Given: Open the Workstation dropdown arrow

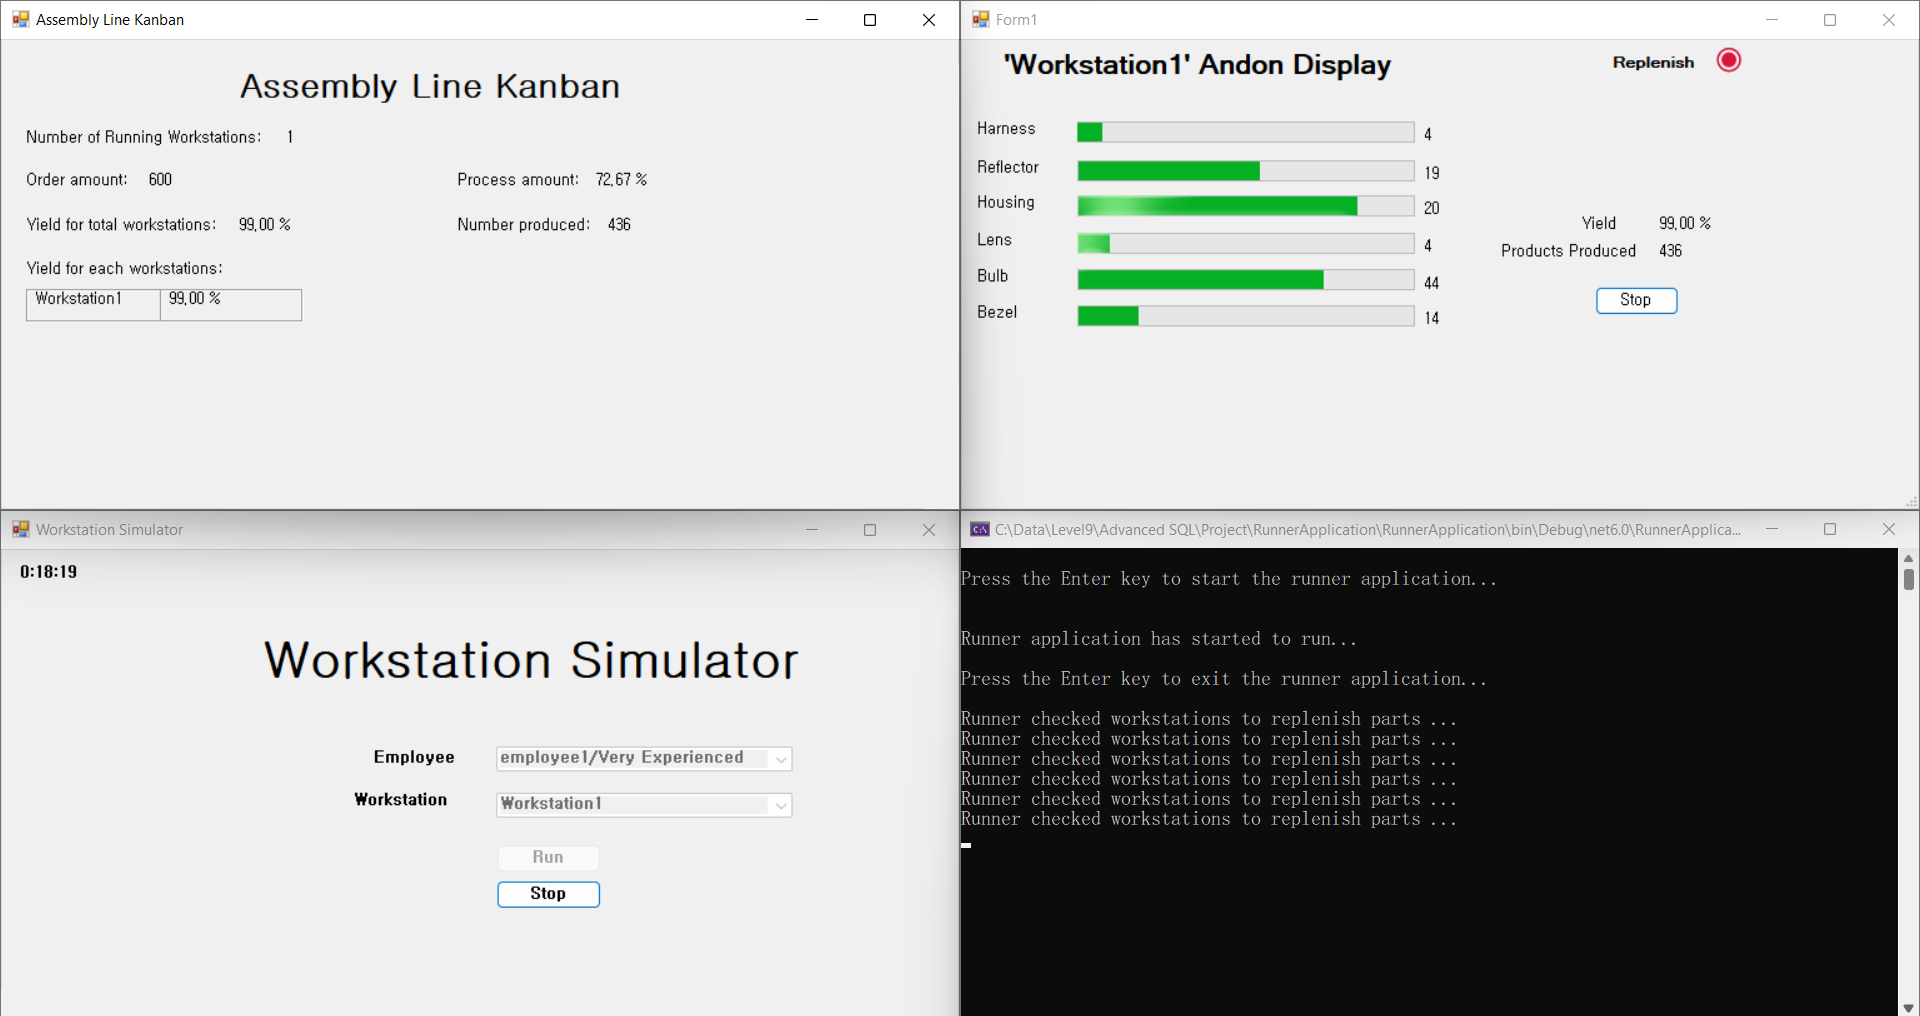Looking at the screenshot, I should (x=781, y=805).
